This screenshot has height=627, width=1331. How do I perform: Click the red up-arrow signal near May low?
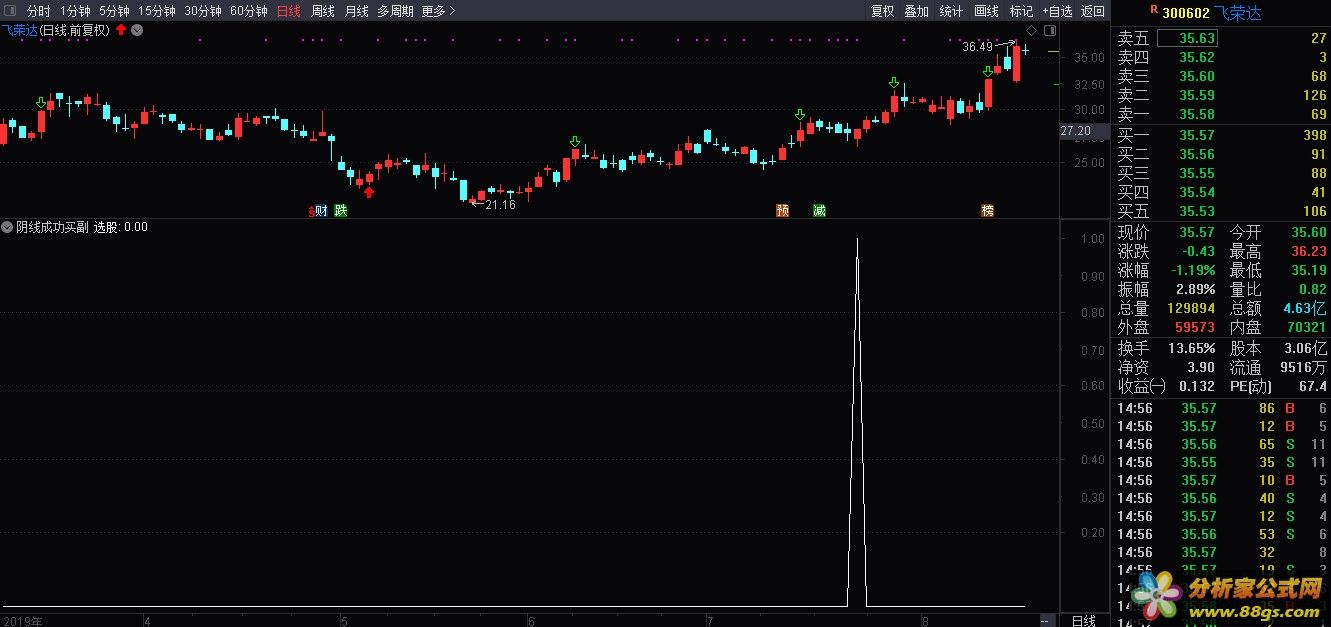(x=369, y=191)
